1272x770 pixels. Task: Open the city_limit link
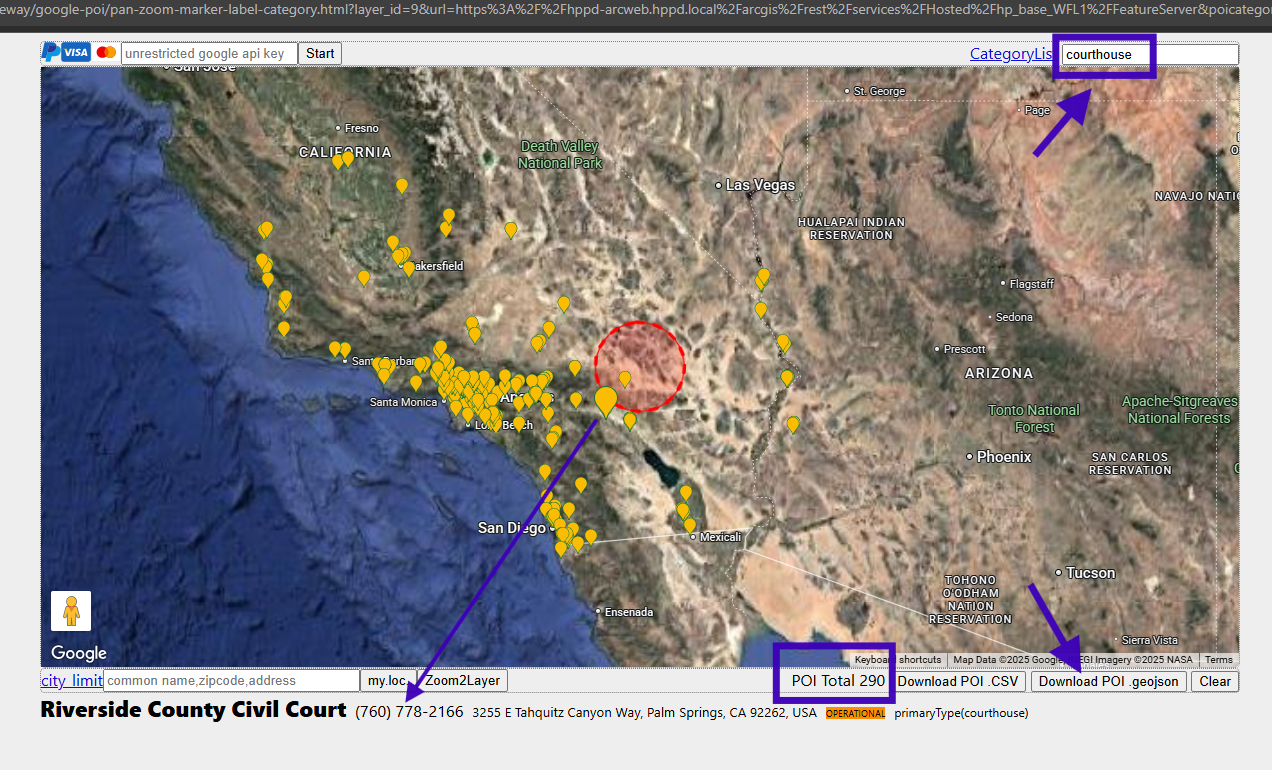click(x=72, y=681)
